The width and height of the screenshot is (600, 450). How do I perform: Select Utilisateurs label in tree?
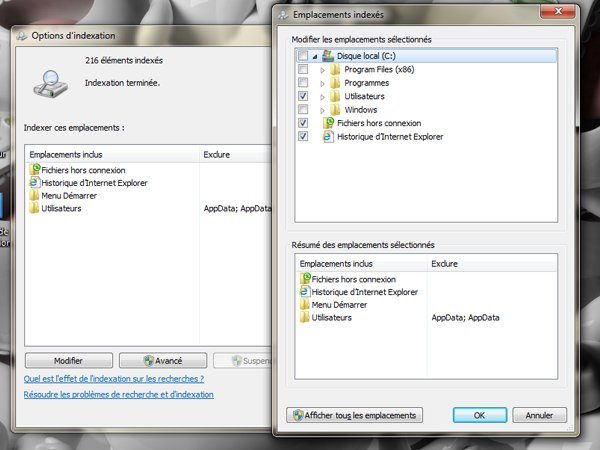(x=364, y=96)
